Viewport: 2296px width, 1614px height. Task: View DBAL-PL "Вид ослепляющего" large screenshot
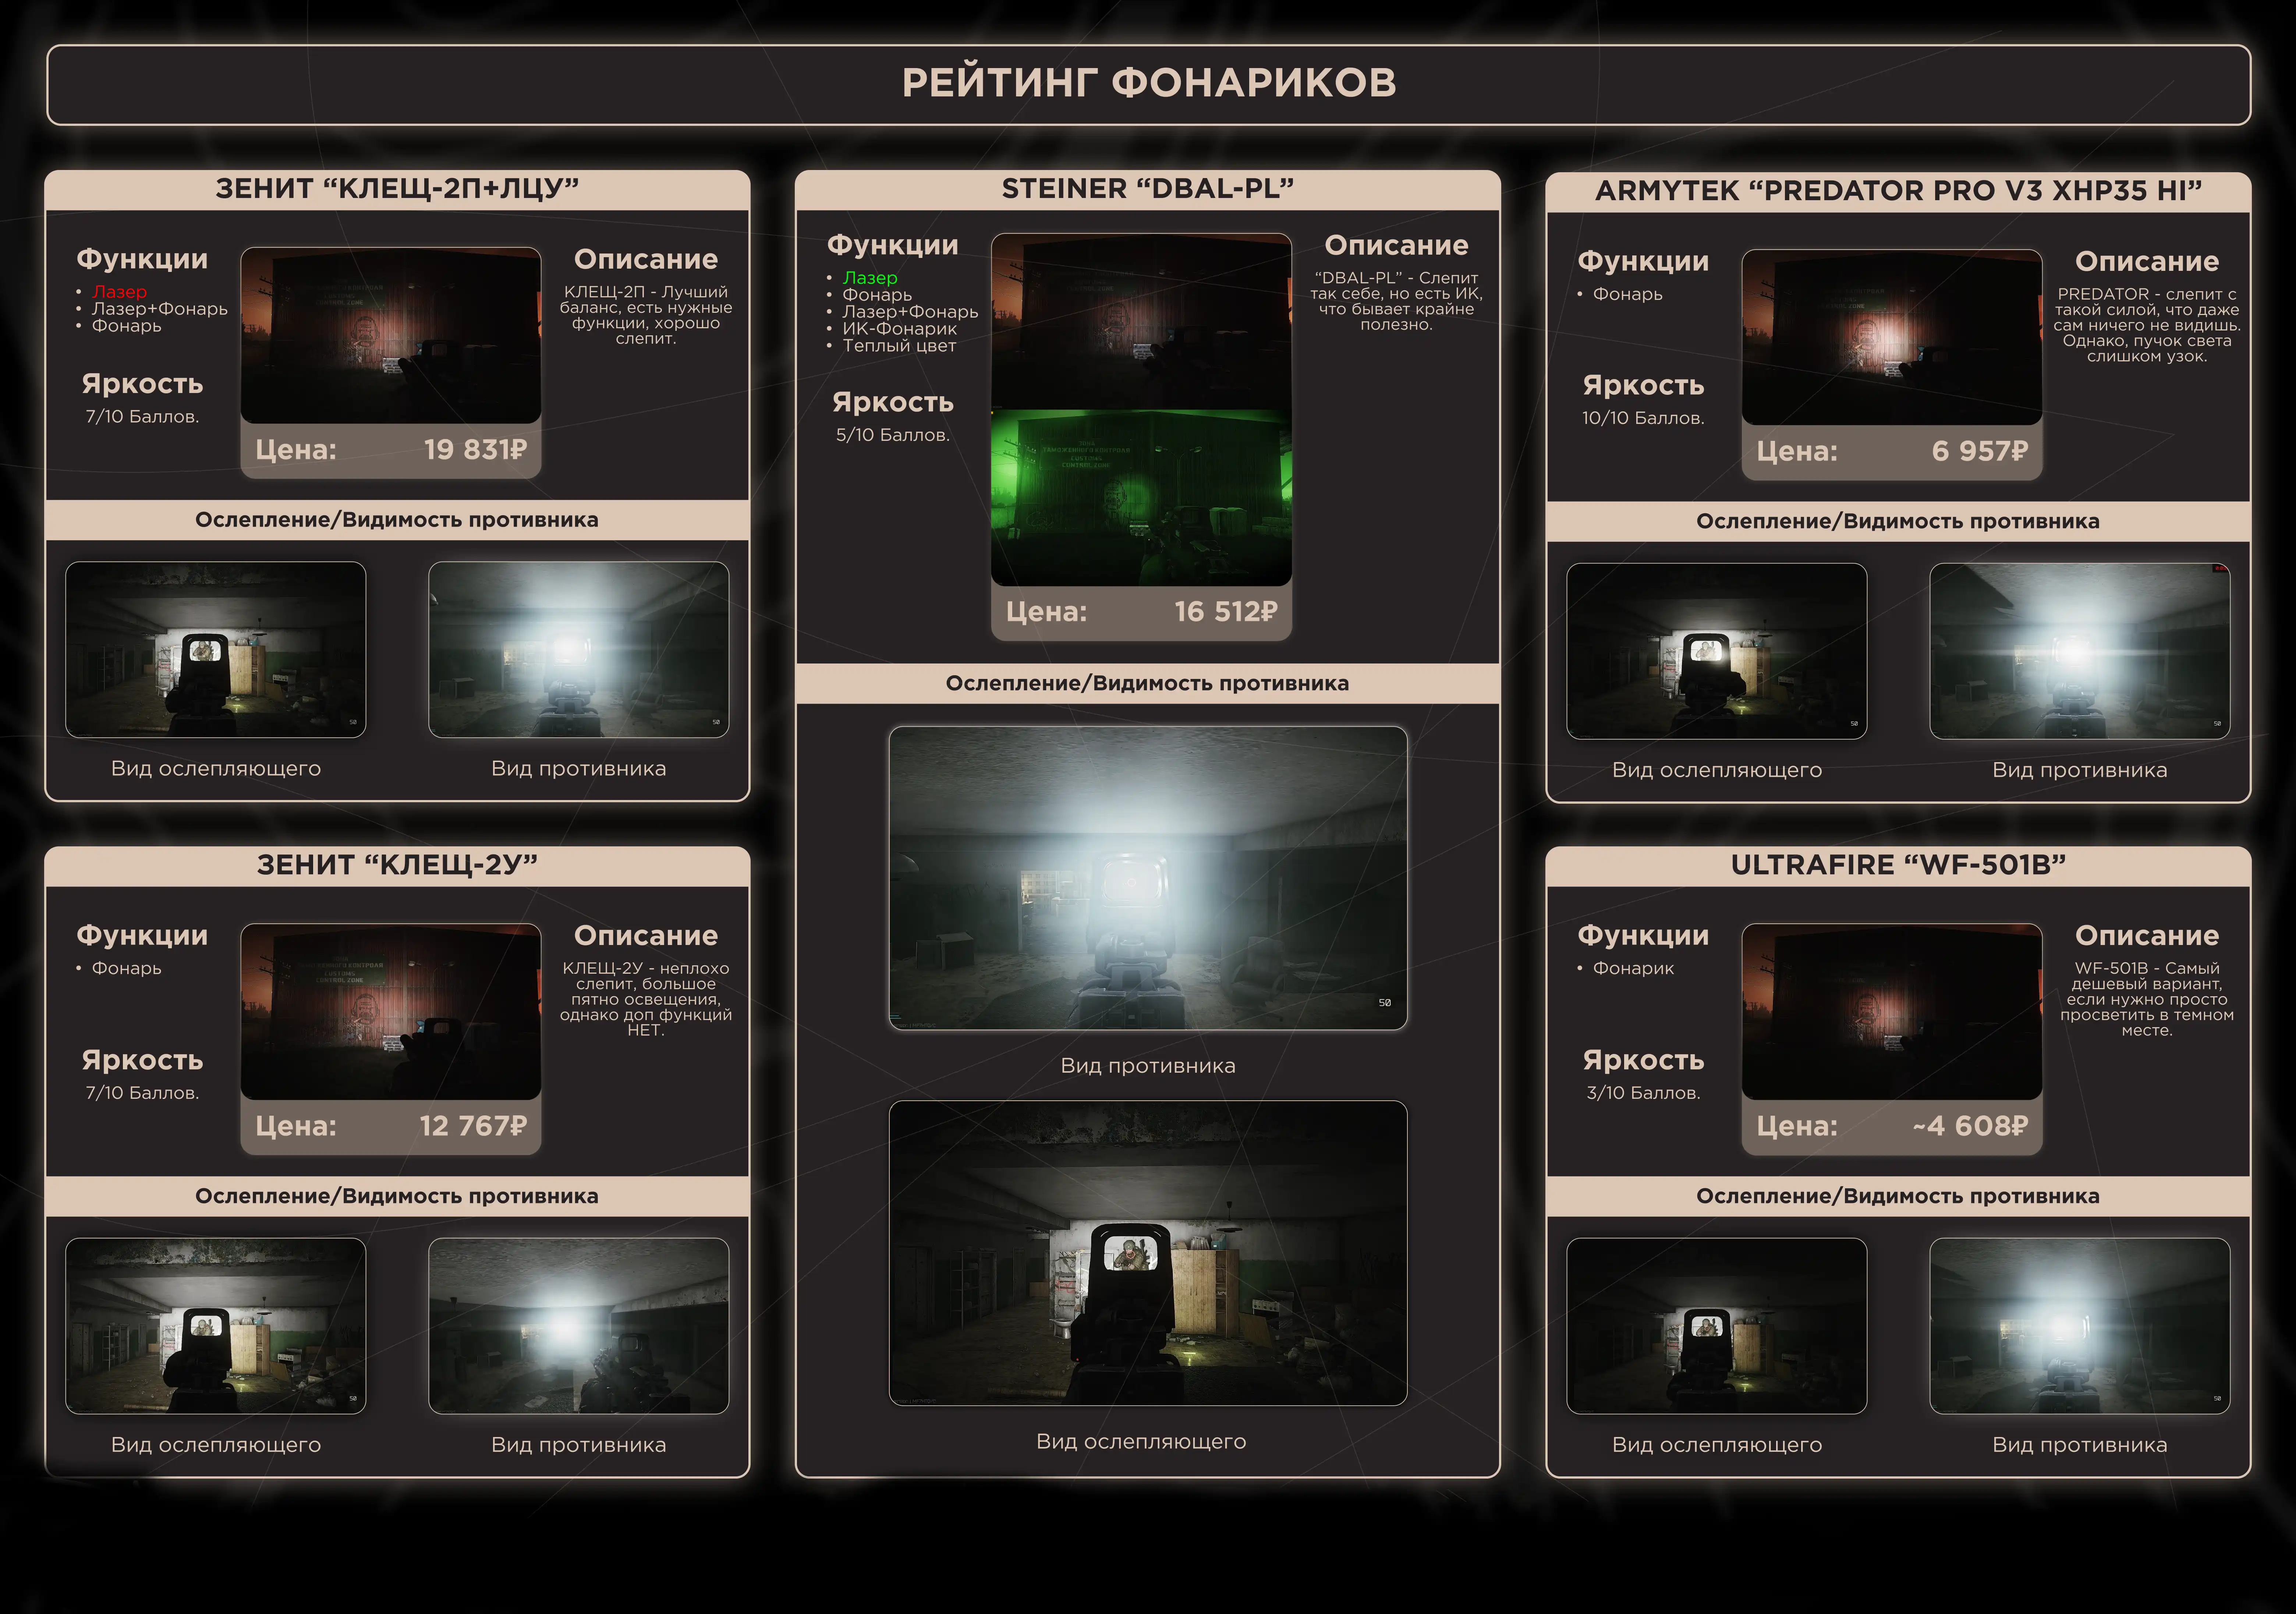point(1148,1253)
